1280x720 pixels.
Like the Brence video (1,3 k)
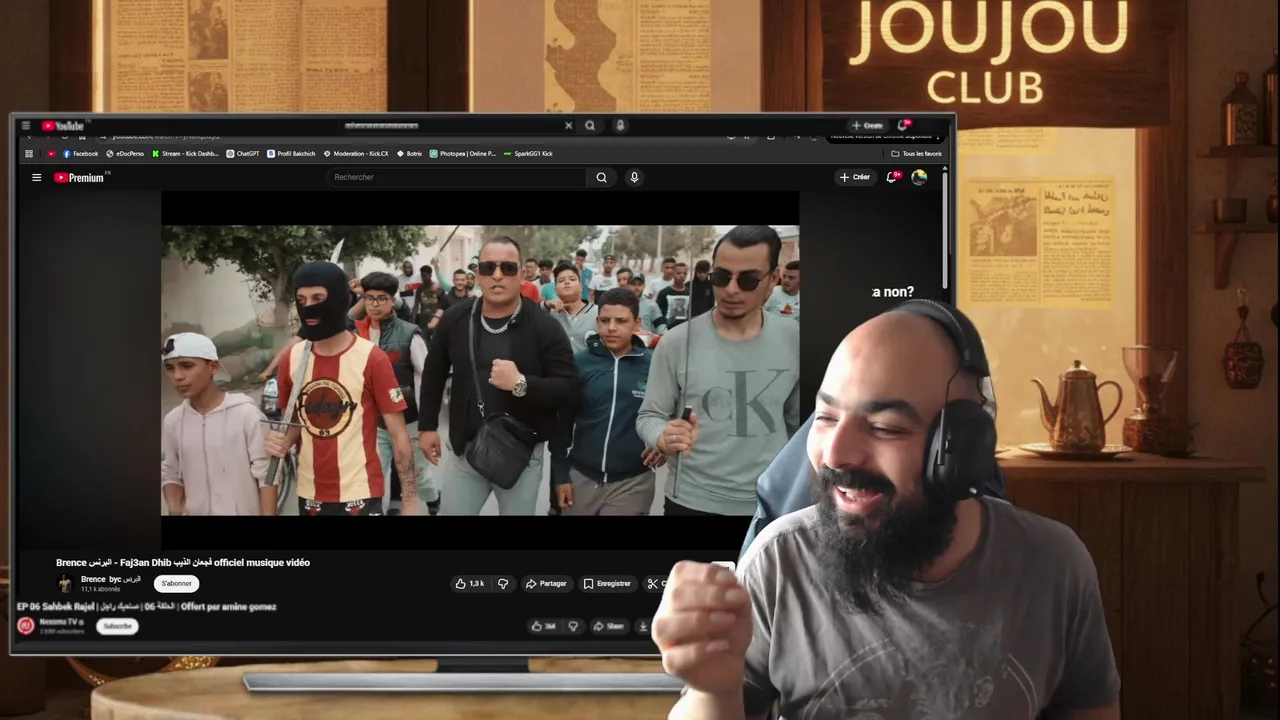[470, 584]
